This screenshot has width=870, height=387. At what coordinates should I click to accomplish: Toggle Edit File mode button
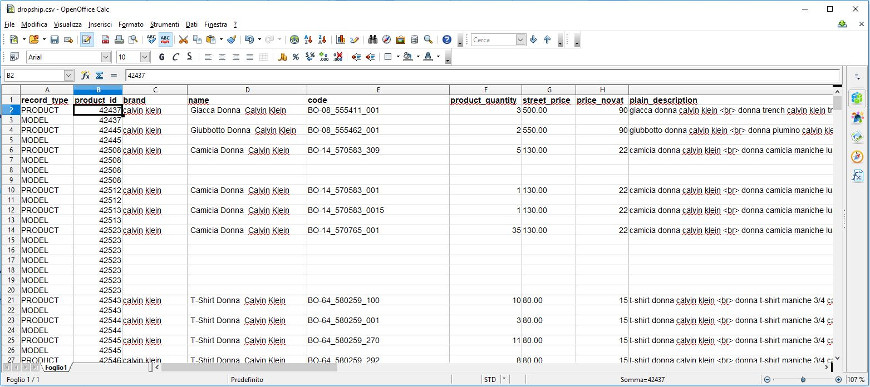coord(87,39)
